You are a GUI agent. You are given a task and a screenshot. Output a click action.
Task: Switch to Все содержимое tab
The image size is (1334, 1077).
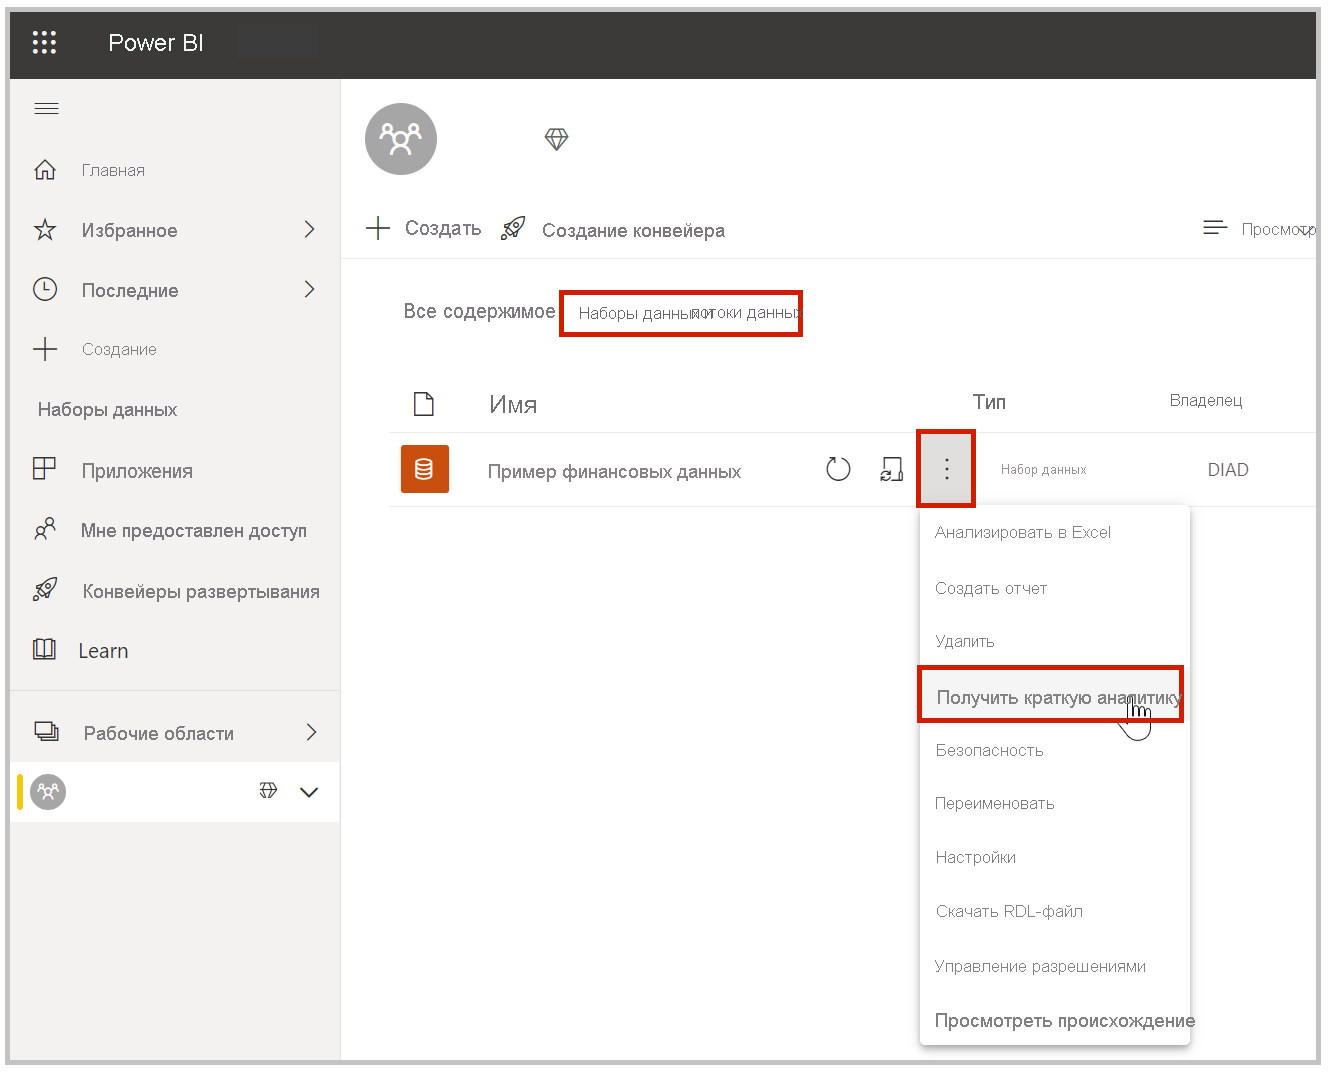click(x=479, y=311)
